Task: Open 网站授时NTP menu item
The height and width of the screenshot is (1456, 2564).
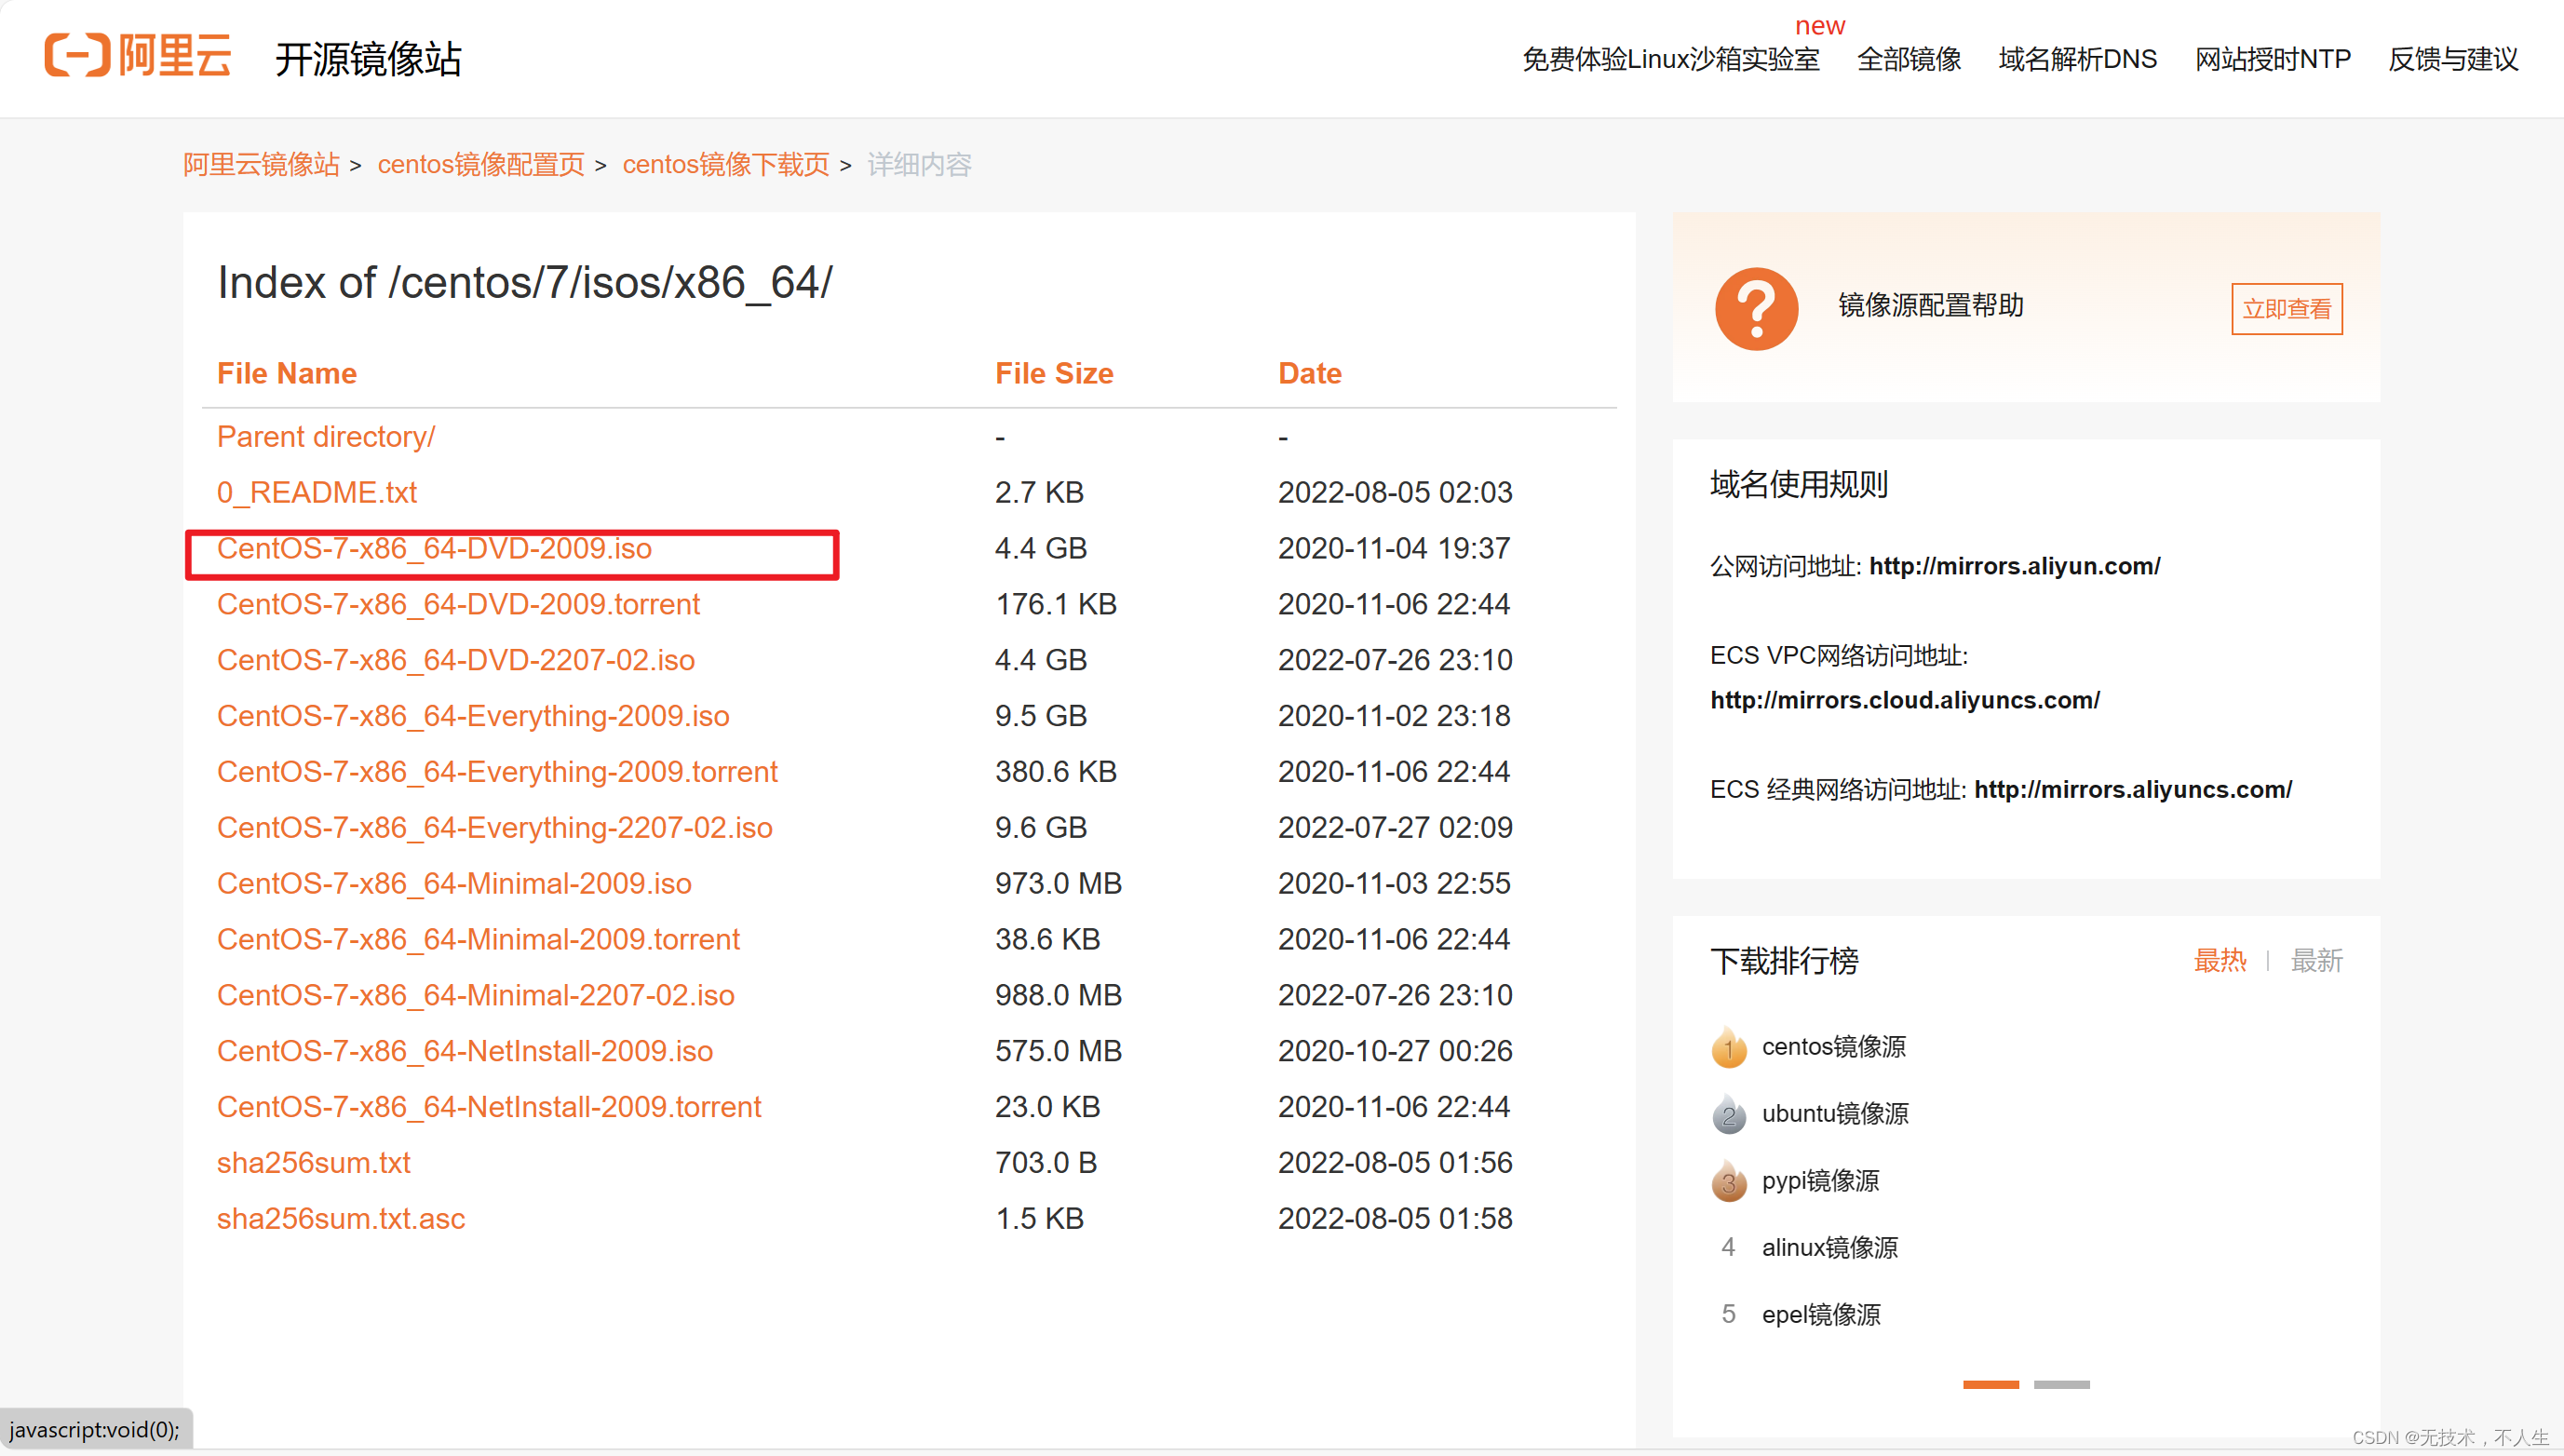Action: pyautogui.click(x=2273, y=59)
